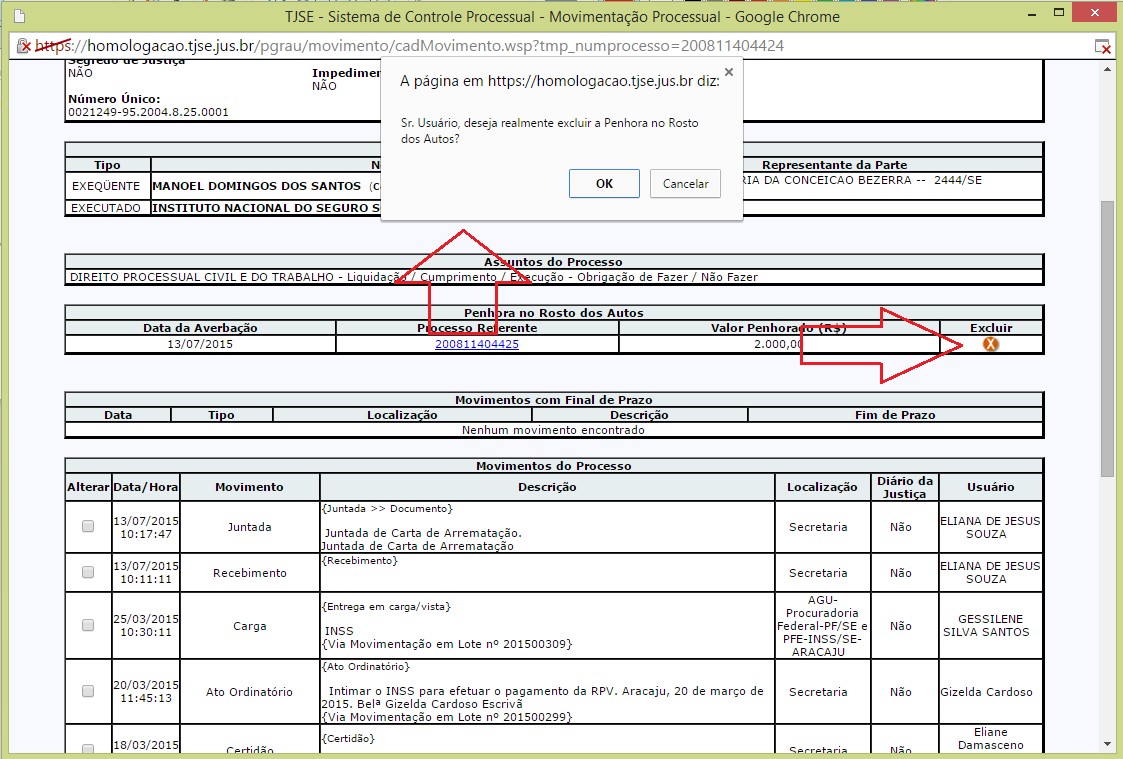Select the Alterar checkbox for the Carga movement
The height and width of the screenshot is (759, 1123).
tap(88, 625)
